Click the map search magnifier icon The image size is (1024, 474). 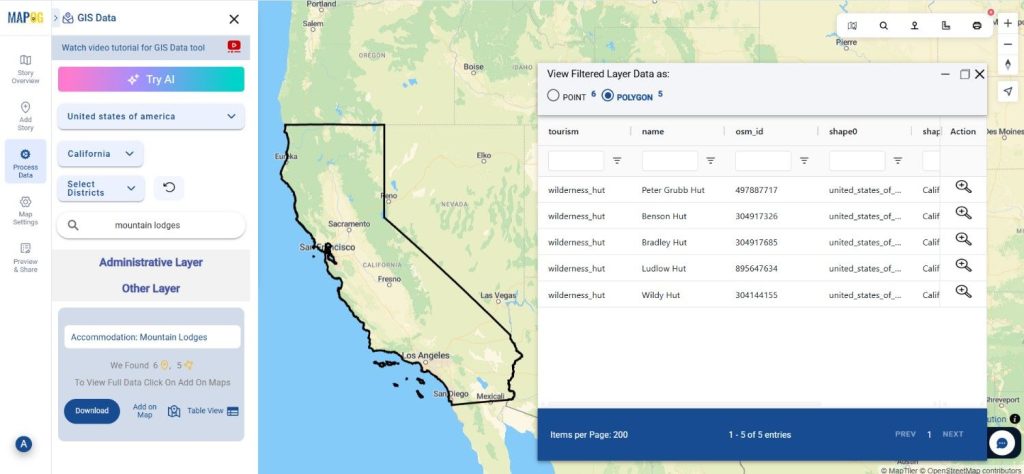point(883,26)
